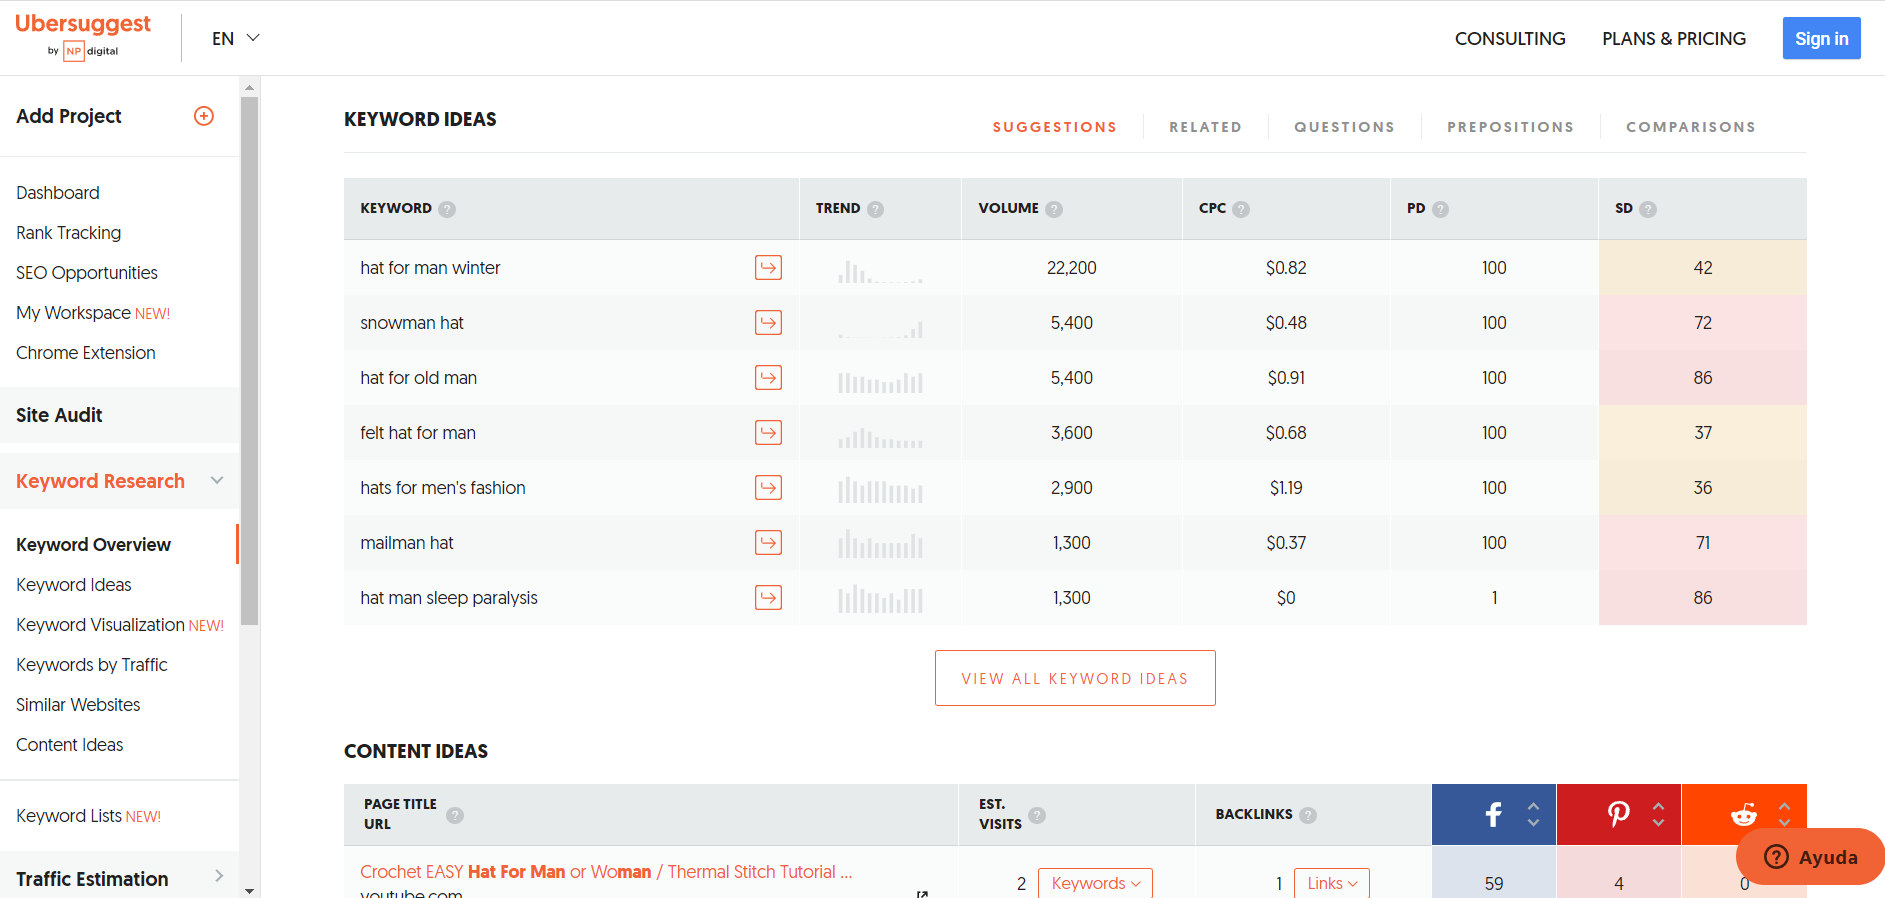Click the Ubersuggest logo

pos(83,36)
